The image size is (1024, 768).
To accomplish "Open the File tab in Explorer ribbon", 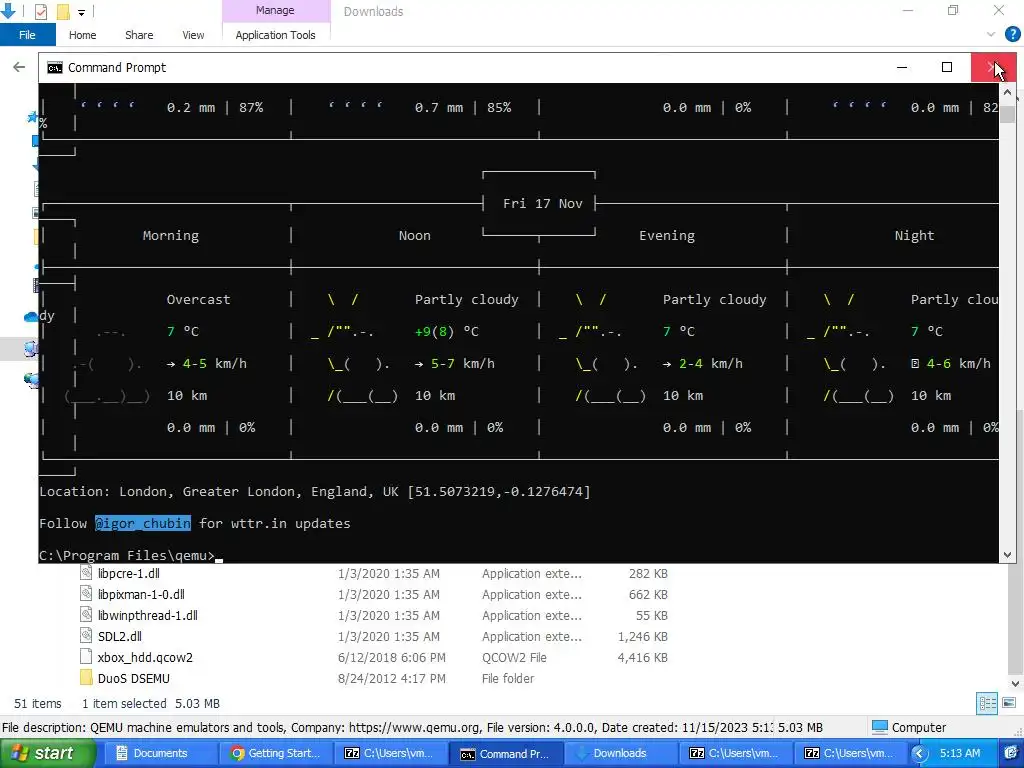I will click(x=27, y=35).
